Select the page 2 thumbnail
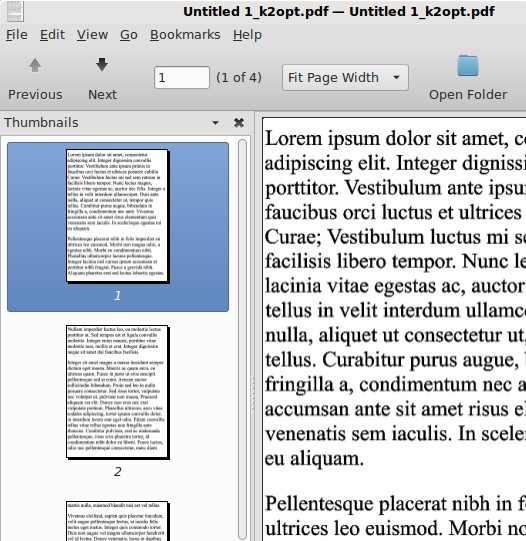Screen dimensions: 526x541 click(118, 392)
